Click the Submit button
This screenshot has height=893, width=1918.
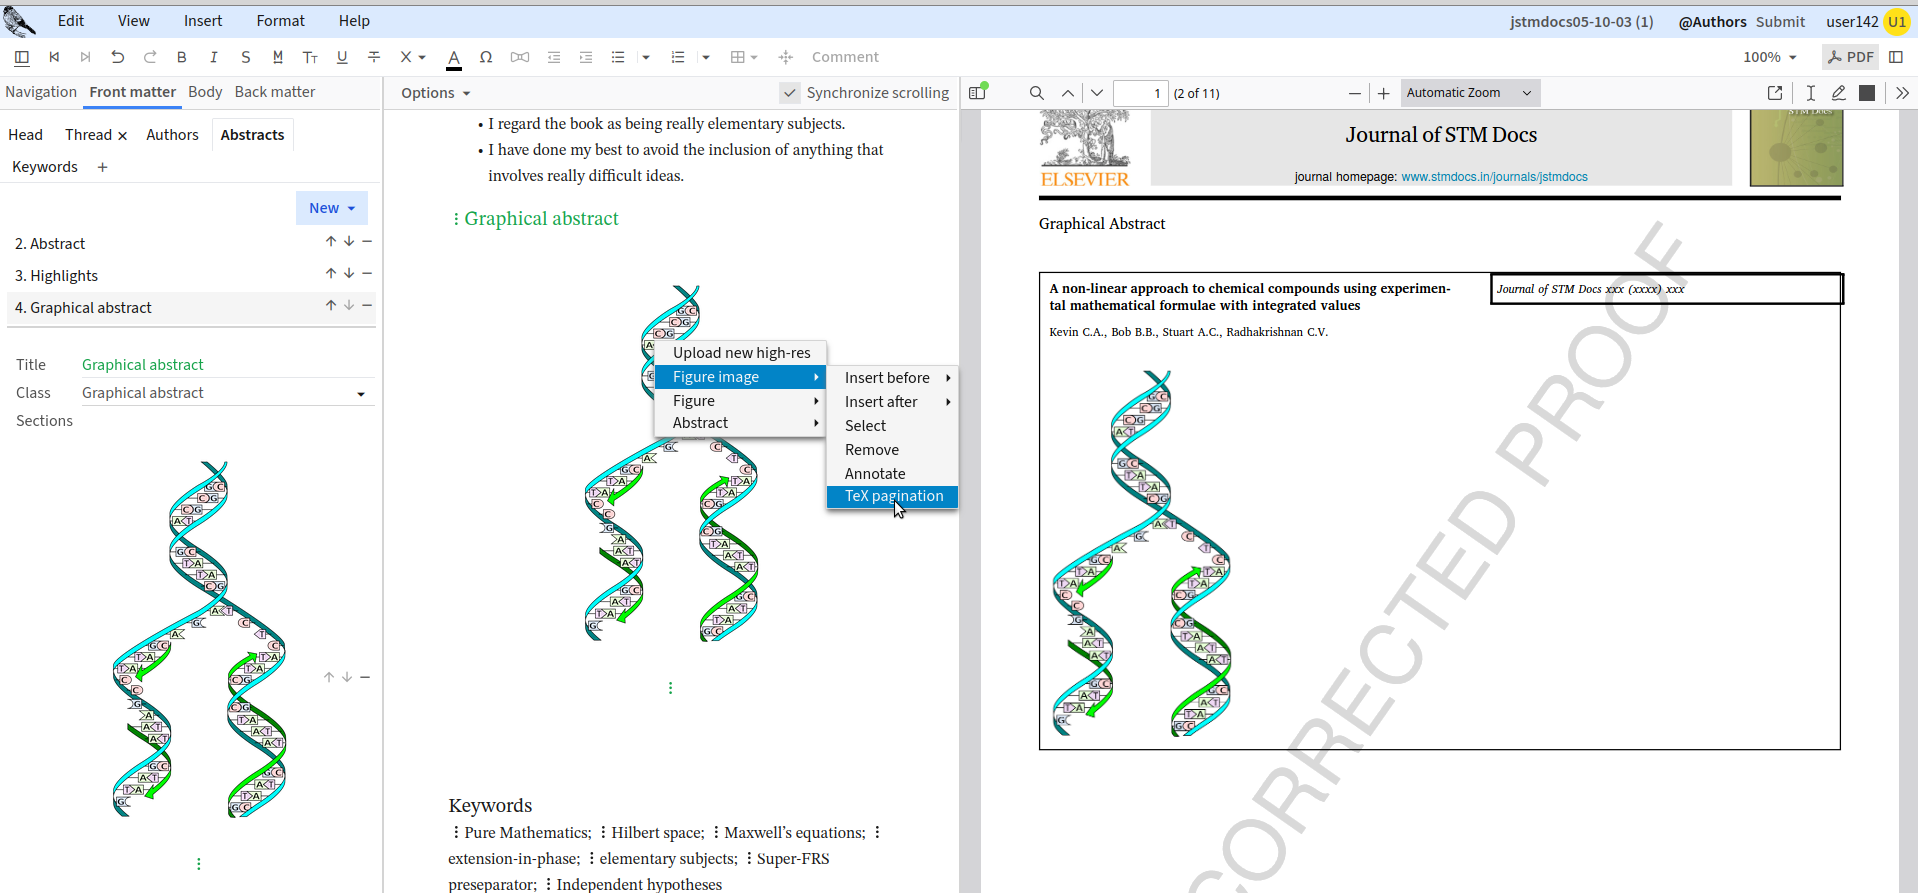(x=1780, y=21)
